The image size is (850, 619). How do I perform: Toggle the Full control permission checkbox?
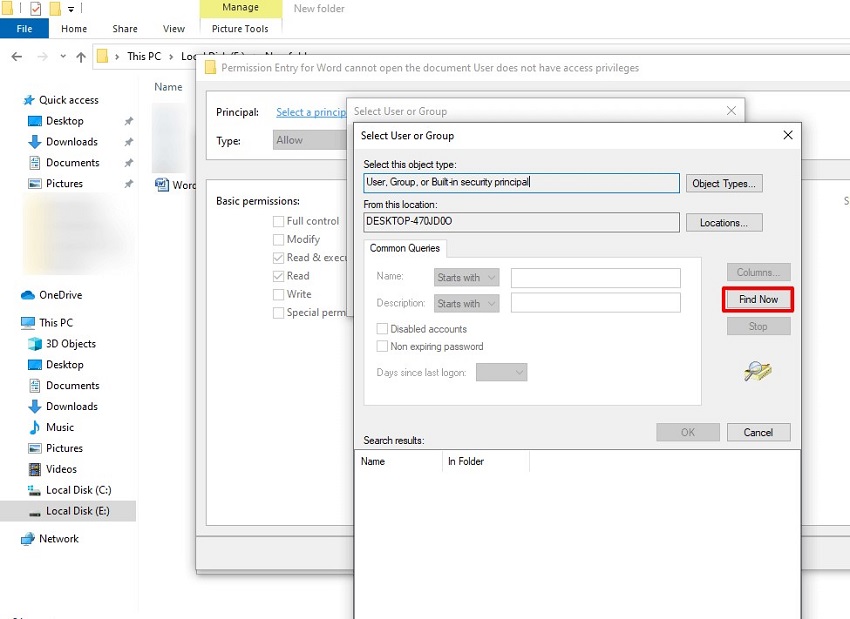click(279, 221)
